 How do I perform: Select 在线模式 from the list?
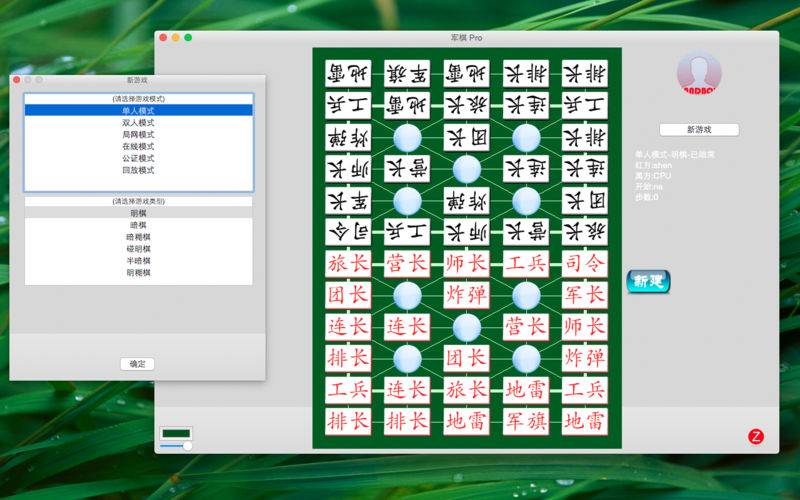pos(138,146)
